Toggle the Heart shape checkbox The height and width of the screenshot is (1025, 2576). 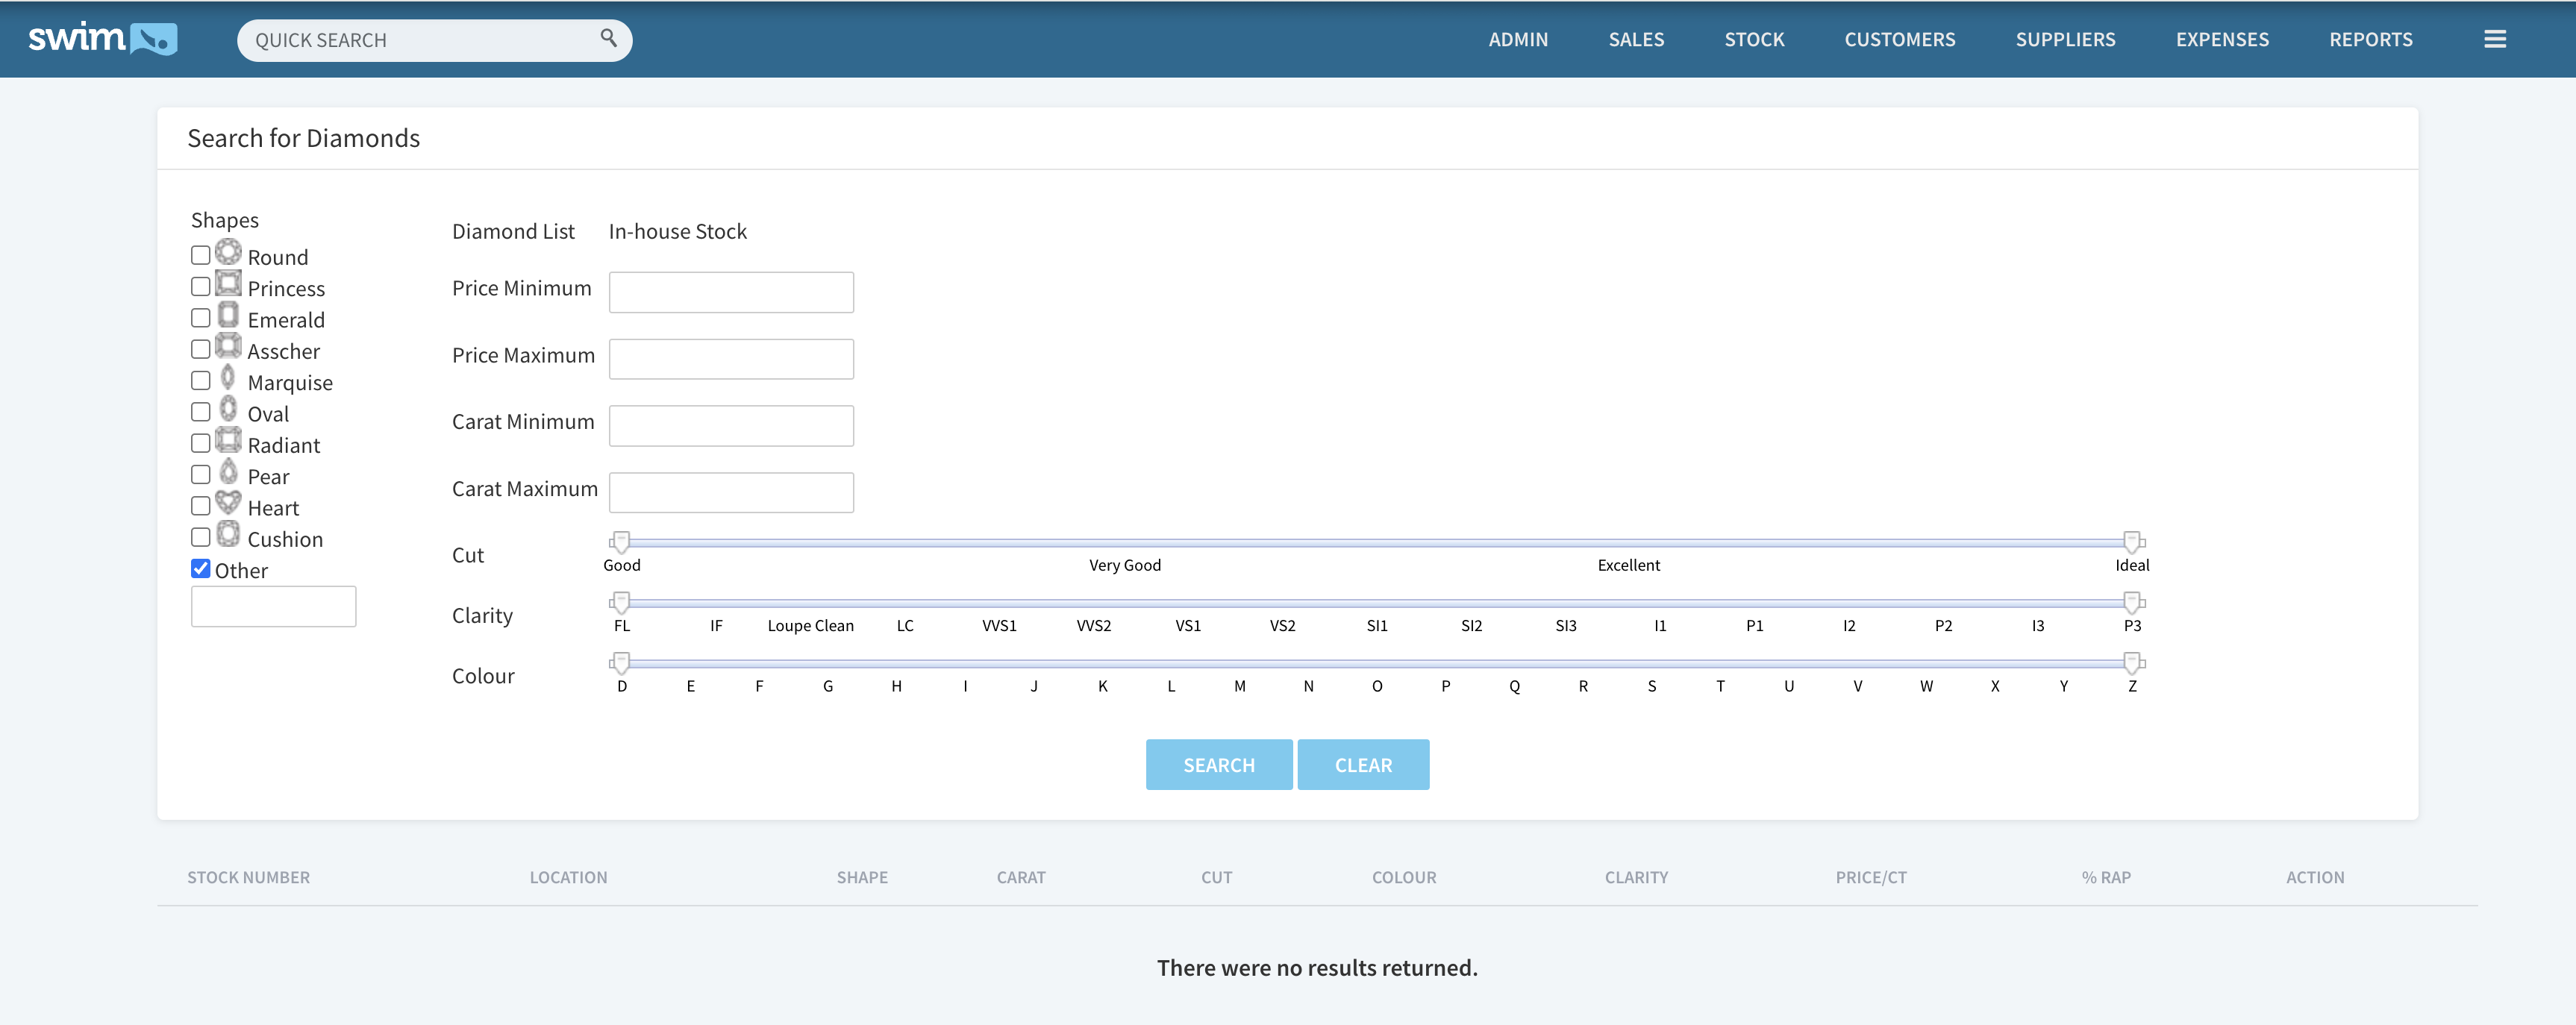[x=200, y=506]
